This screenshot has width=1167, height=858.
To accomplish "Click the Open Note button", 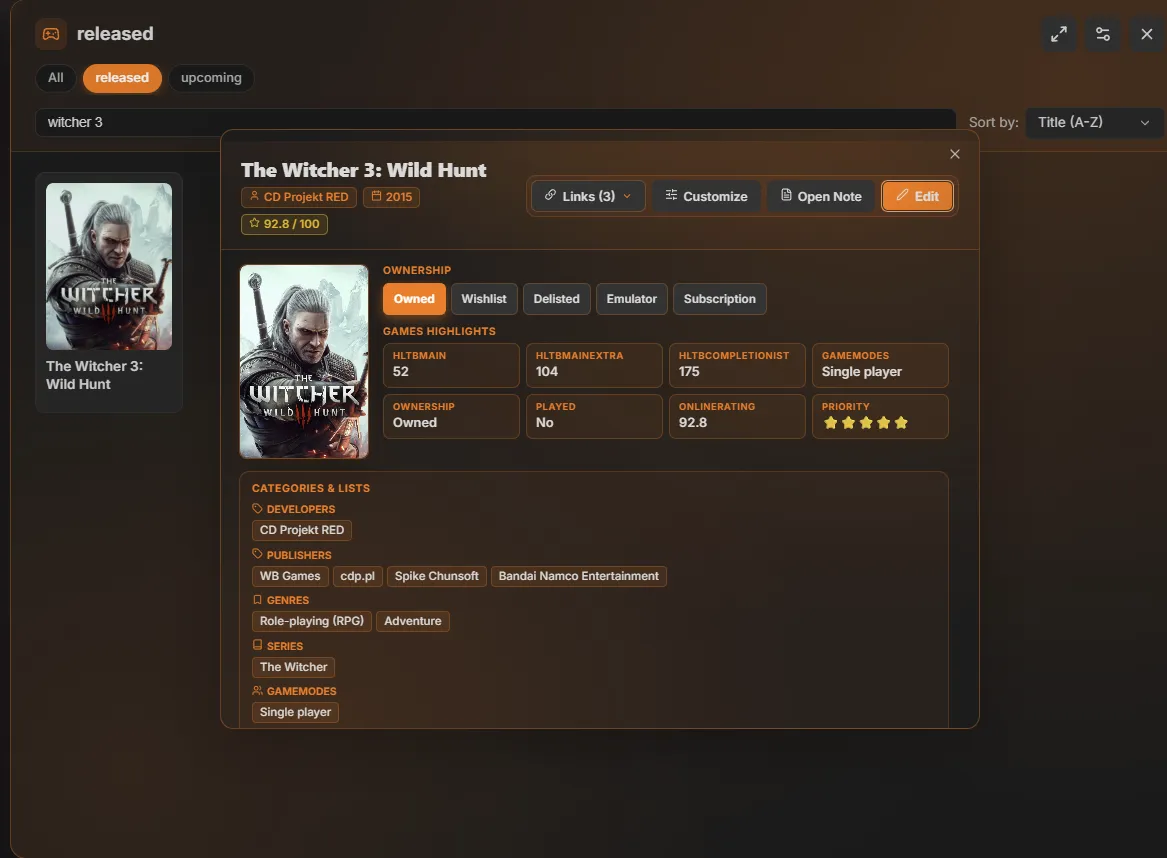I will (821, 196).
